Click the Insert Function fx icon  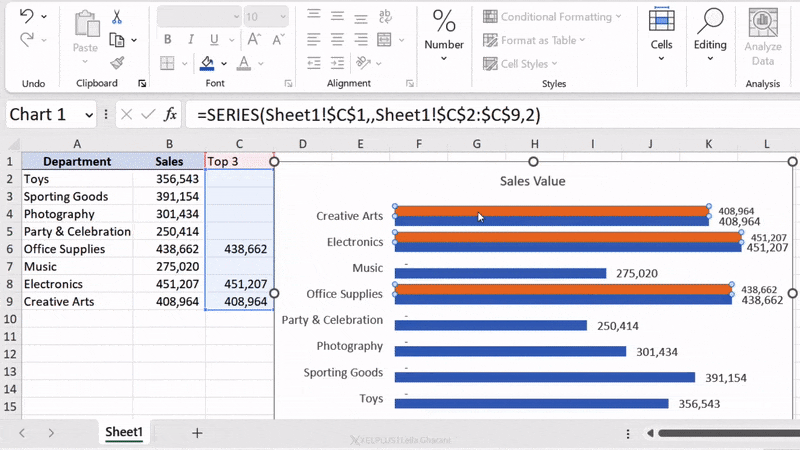pyautogui.click(x=170, y=114)
